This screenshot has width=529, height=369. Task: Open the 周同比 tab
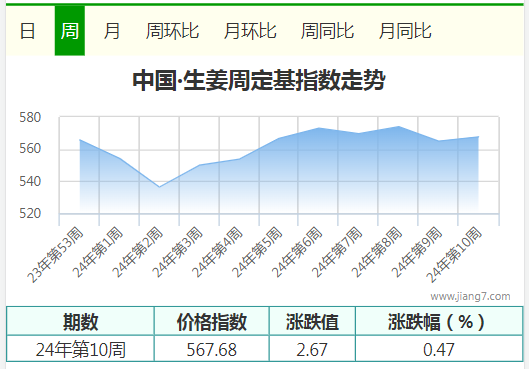(327, 31)
